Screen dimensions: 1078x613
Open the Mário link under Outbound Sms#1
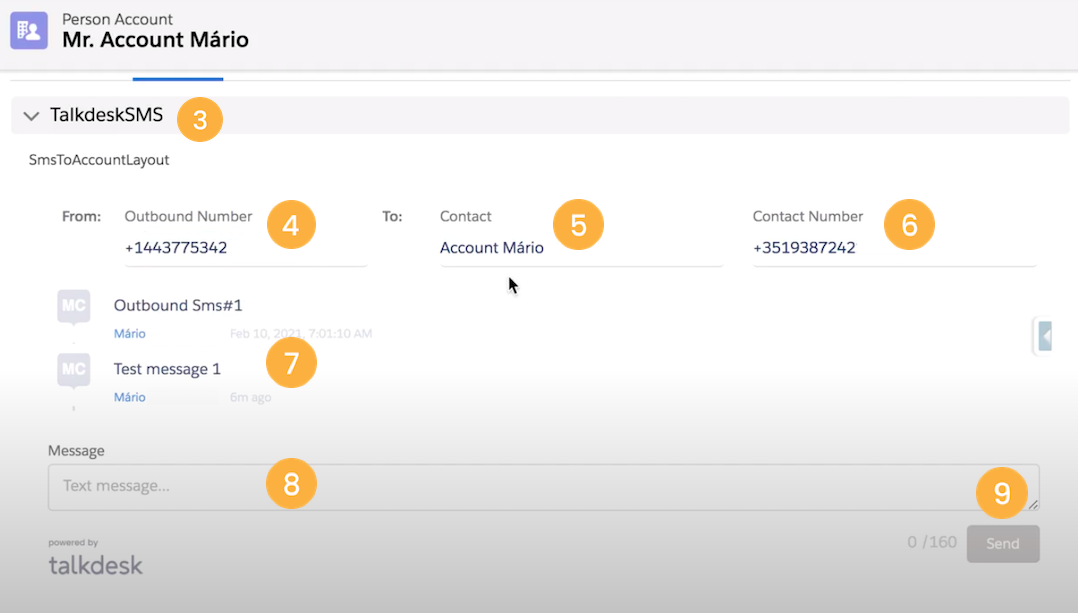tap(129, 333)
